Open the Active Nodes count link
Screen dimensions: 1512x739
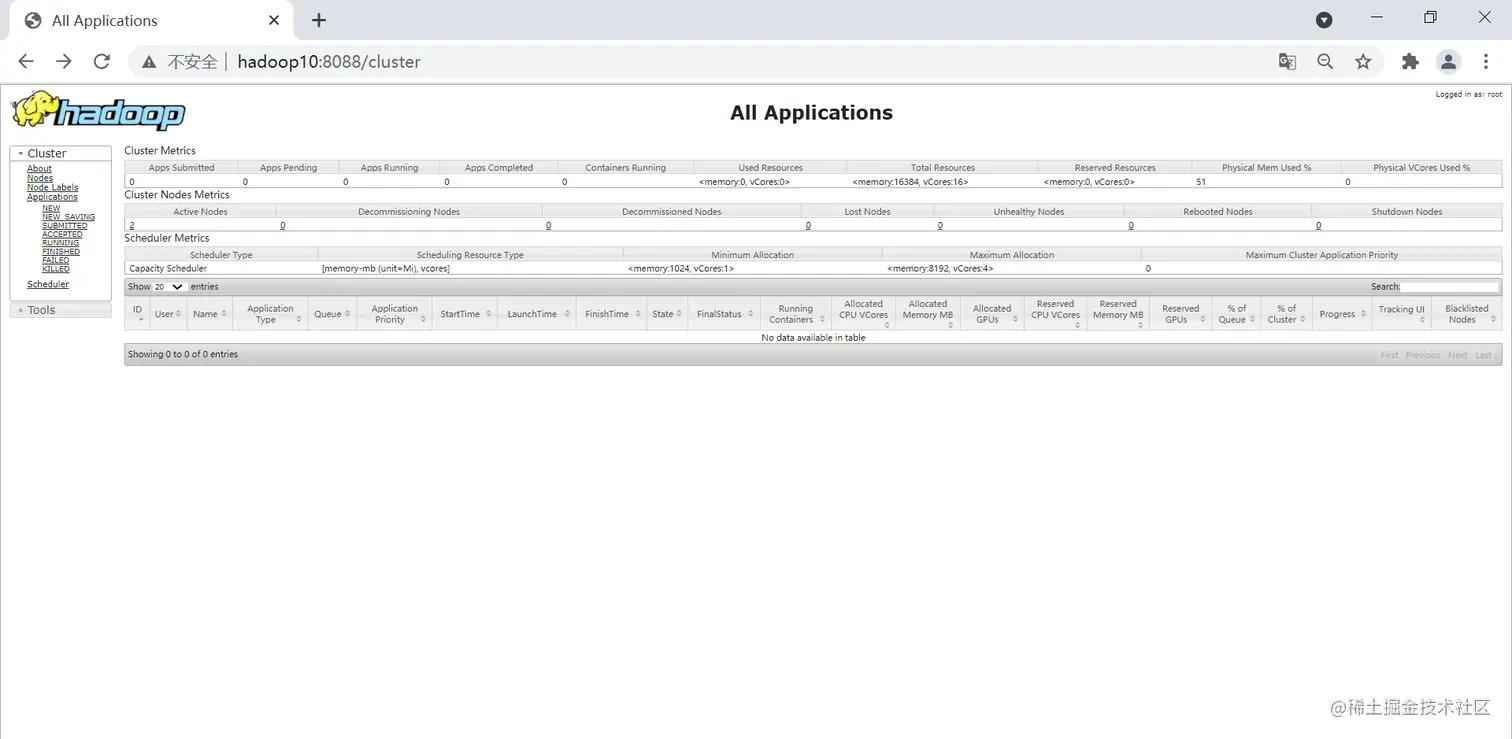tap(132, 226)
